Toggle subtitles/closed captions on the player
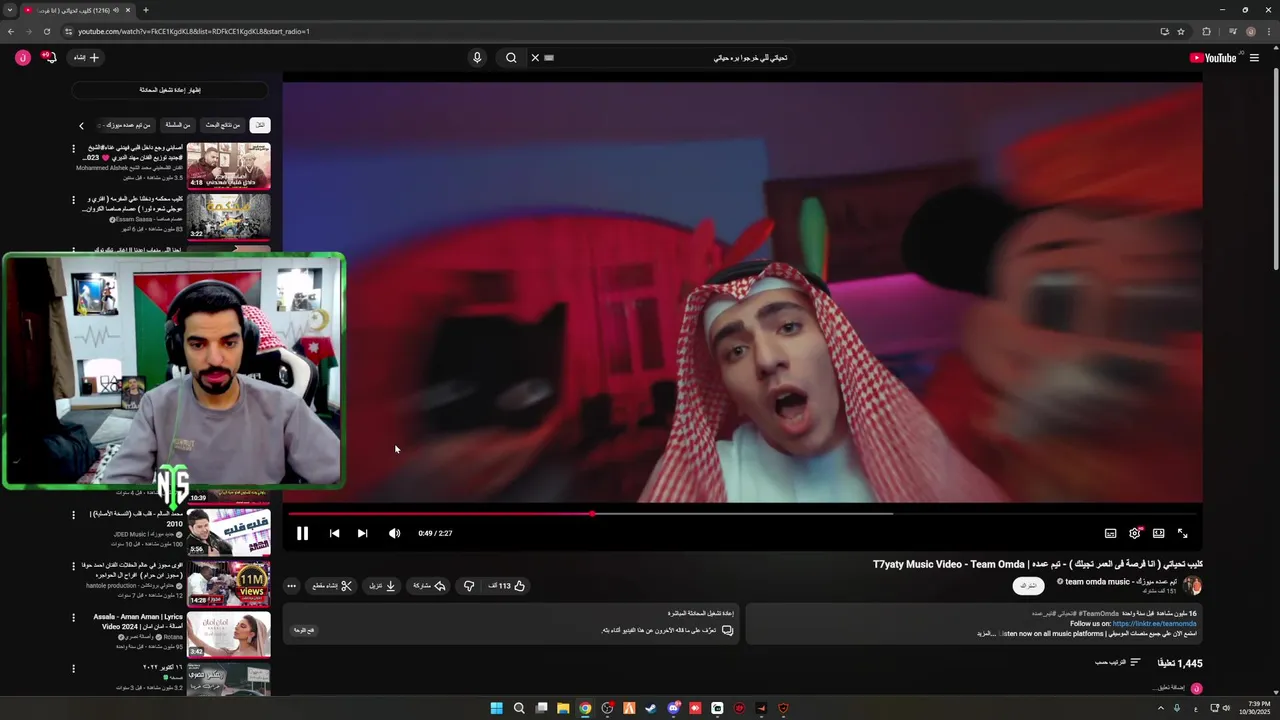This screenshot has height=720, width=1280. [1110, 533]
